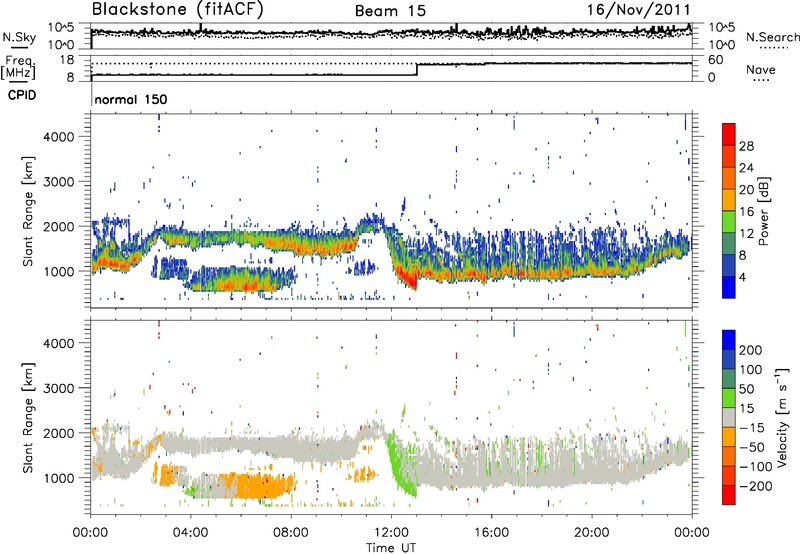Click the gray -15 to 15 Velocity segment
Screen dimensions: 800x554
[x=729, y=417]
